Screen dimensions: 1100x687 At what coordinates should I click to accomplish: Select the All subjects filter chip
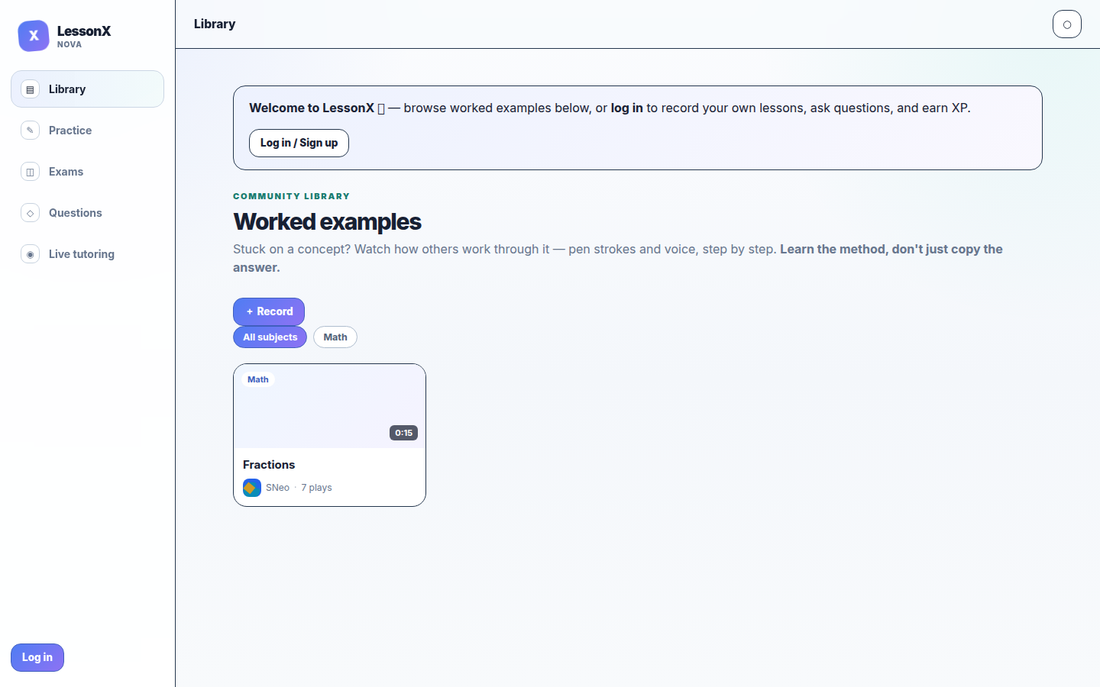(270, 338)
